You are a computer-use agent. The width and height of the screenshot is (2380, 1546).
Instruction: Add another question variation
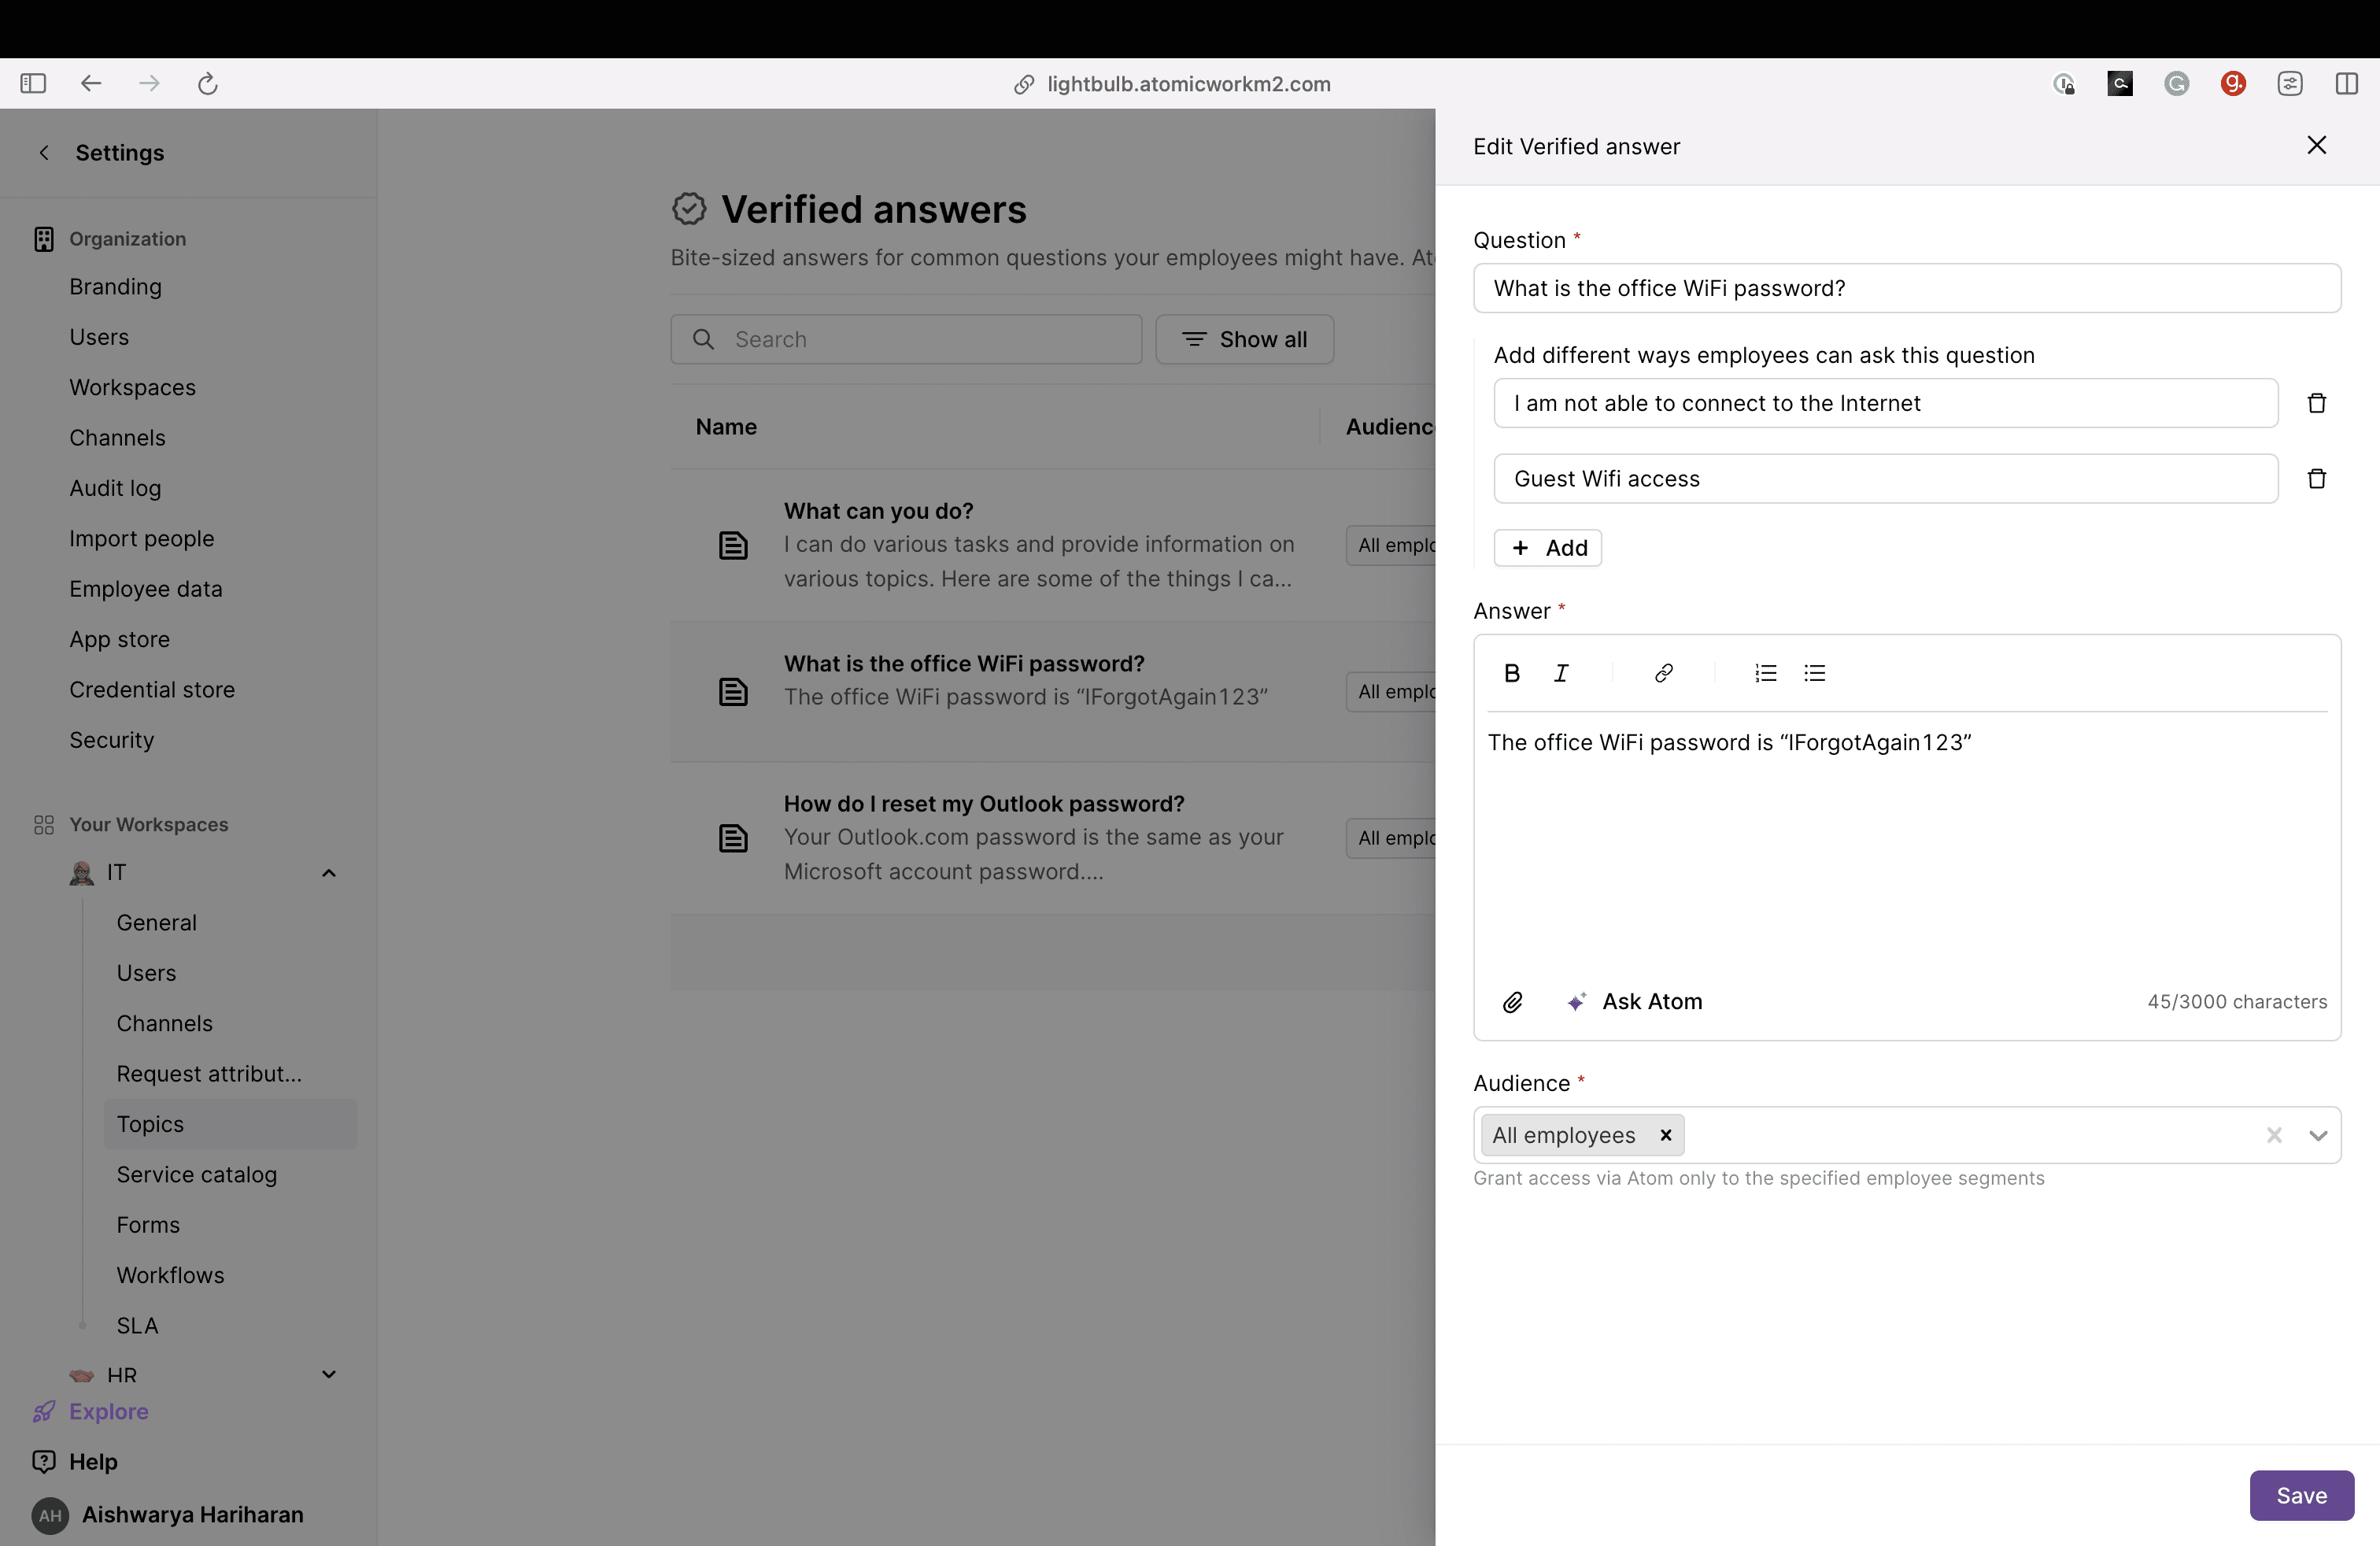click(x=1548, y=548)
